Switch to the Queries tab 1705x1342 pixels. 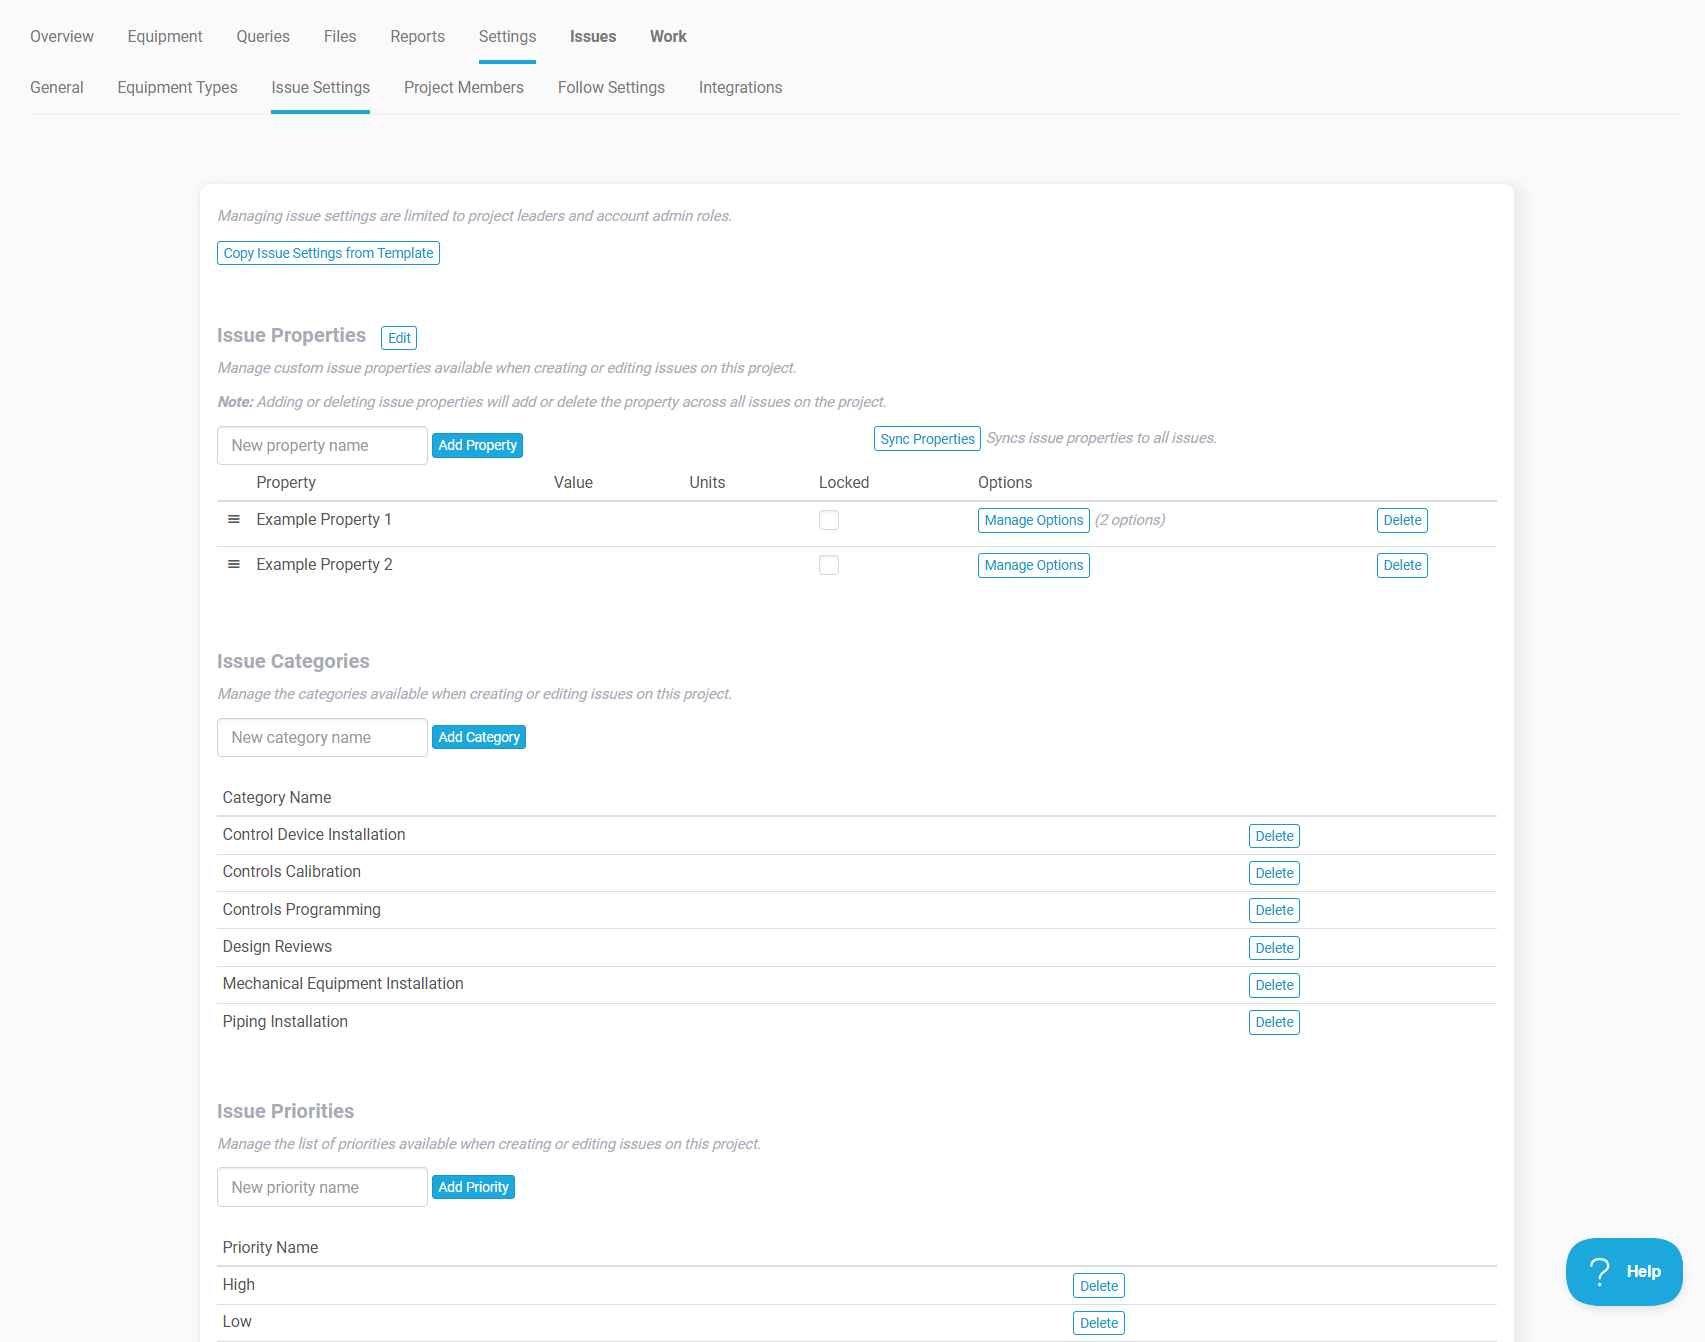point(263,37)
